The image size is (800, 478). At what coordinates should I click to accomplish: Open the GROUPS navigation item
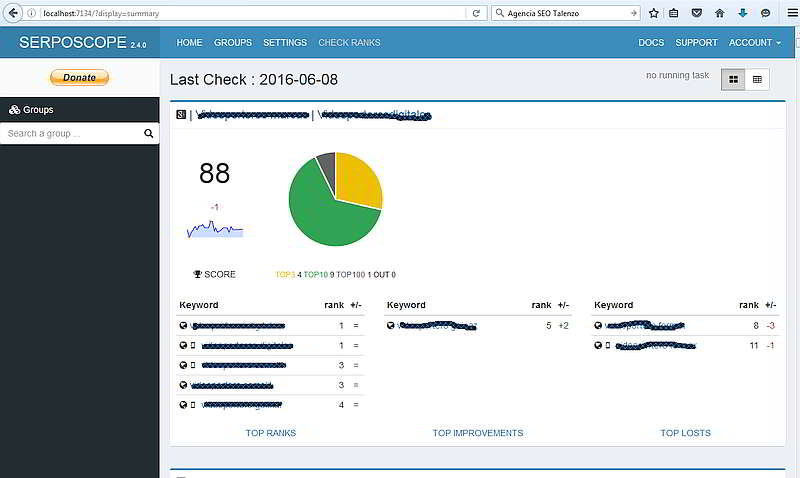(233, 43)
